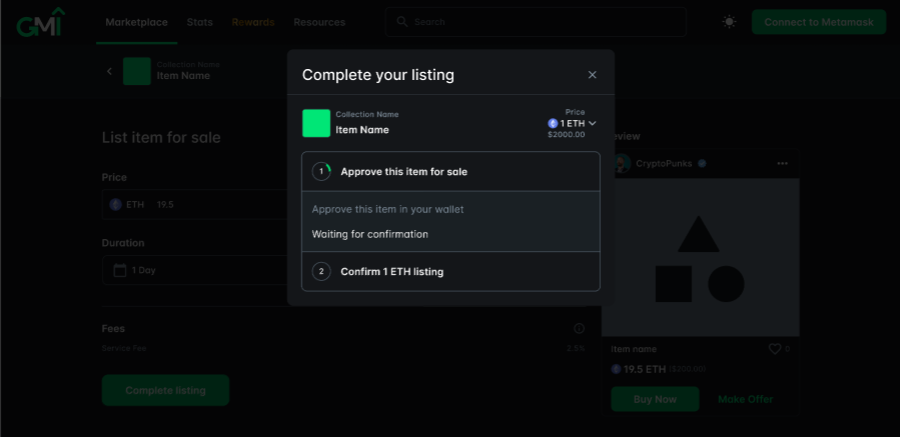
Task: Open the preview card three-dots menu
Action: point(782,164)
